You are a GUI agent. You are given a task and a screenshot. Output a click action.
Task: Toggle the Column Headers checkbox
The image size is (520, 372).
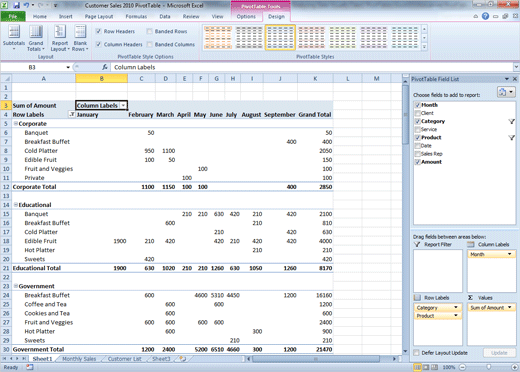[x=98, y=44]
